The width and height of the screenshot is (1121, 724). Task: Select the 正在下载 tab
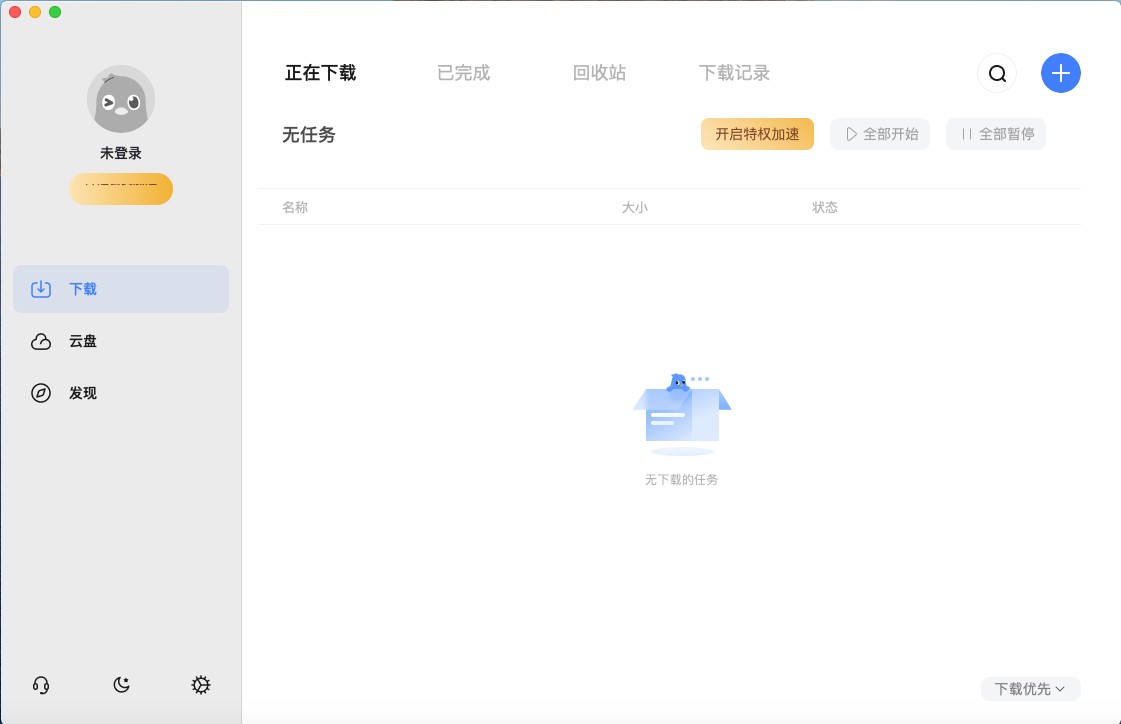(x=320, y=73)
